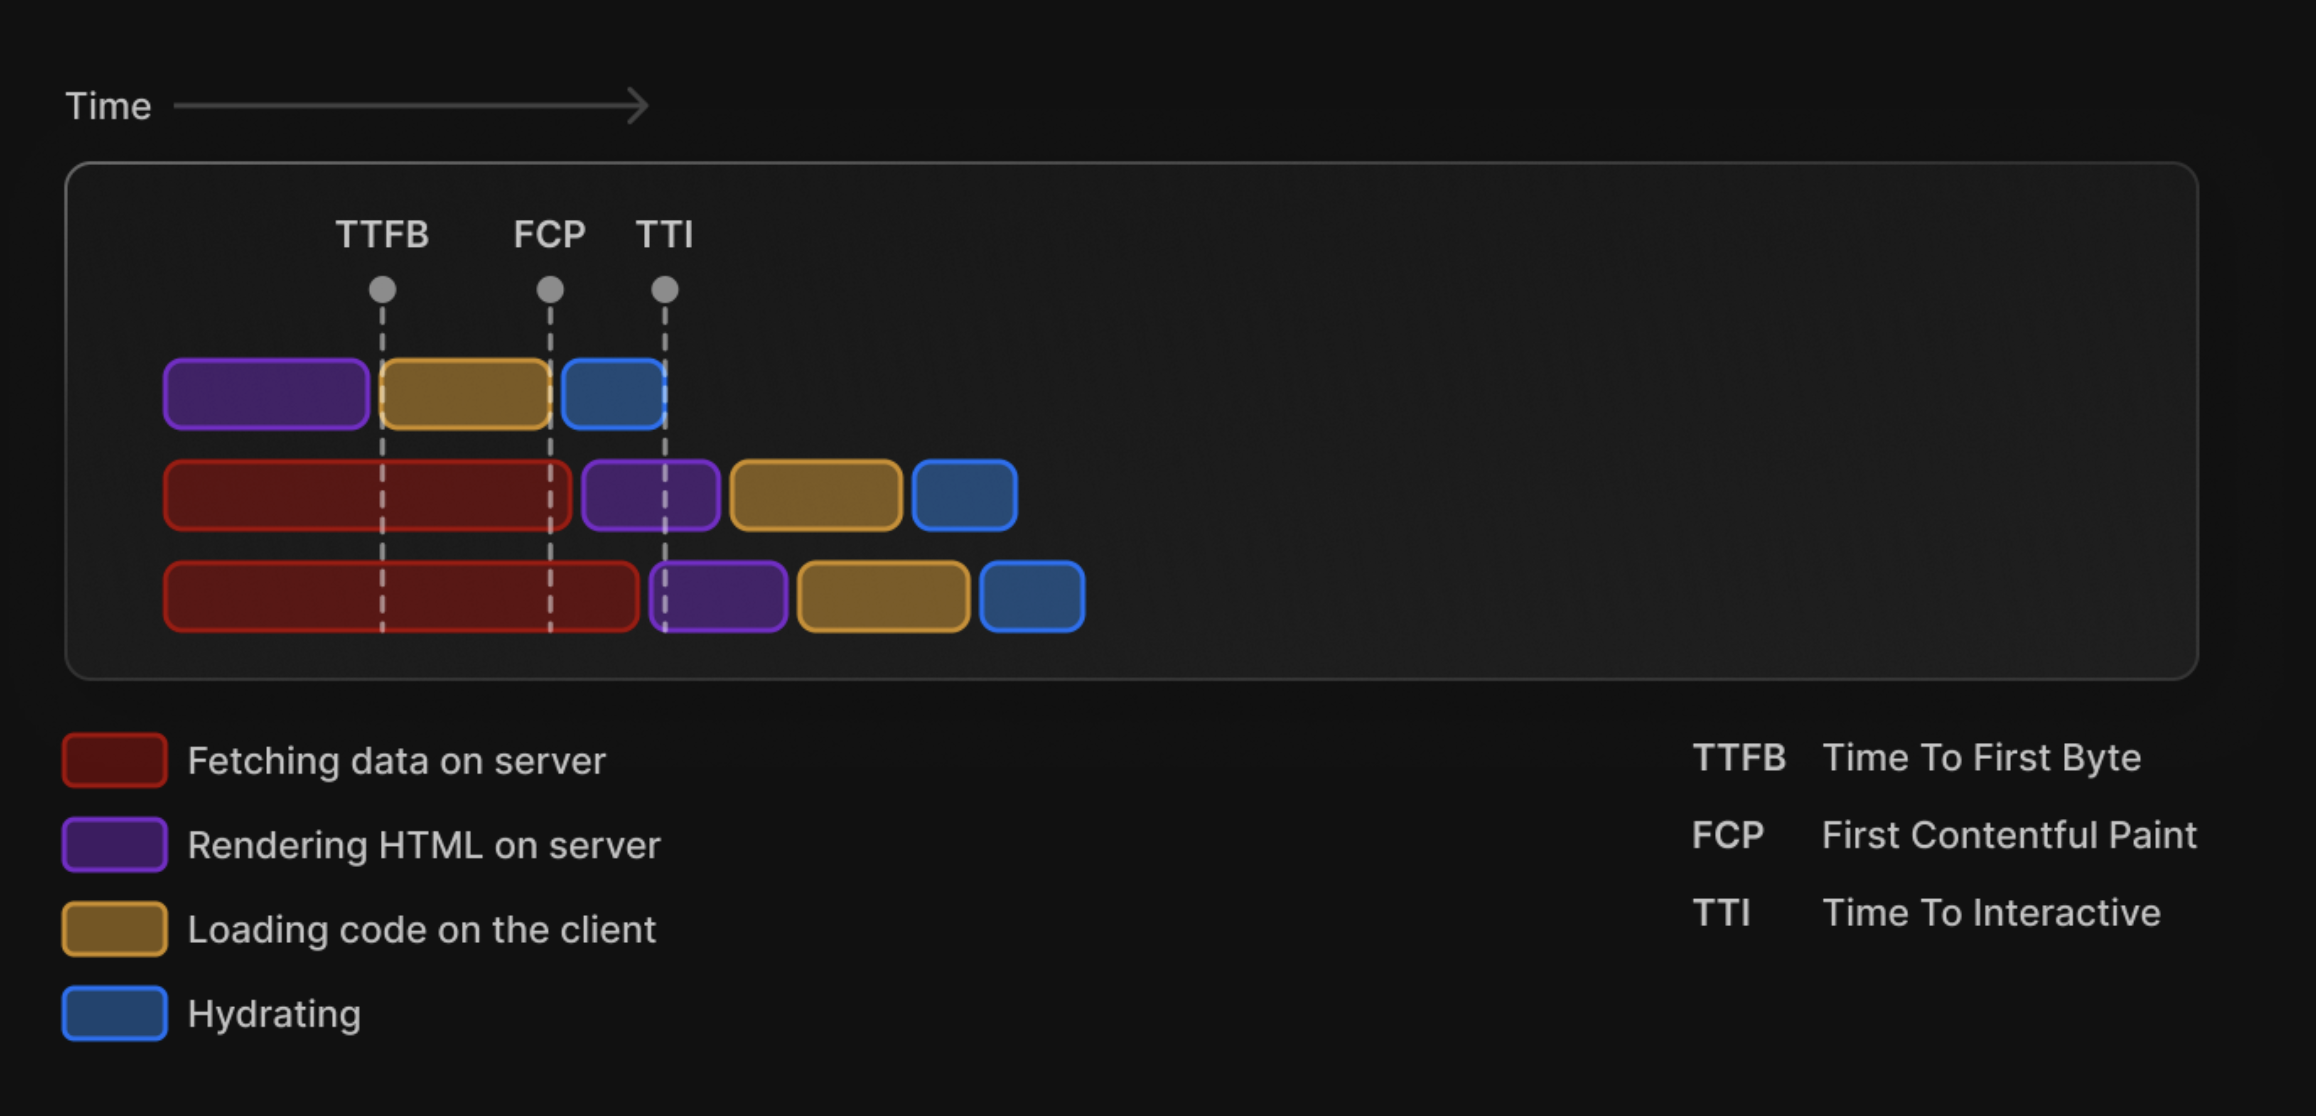Click the purple block in the middle row
Image resolution: width=2316 pixels, height=1116 pixels.
[x=651, y=495]
